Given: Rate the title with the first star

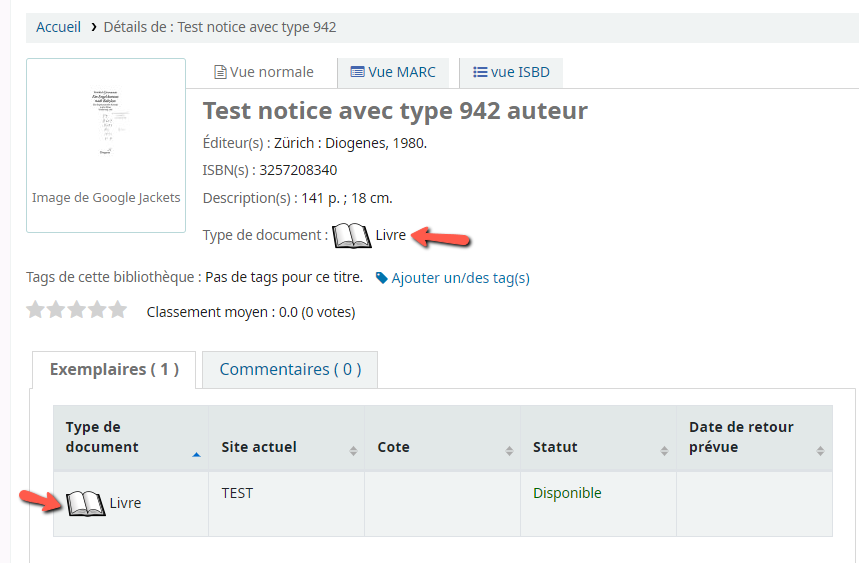Looking at the screenshot, I should pyautogui.click(x=36, y=310).
